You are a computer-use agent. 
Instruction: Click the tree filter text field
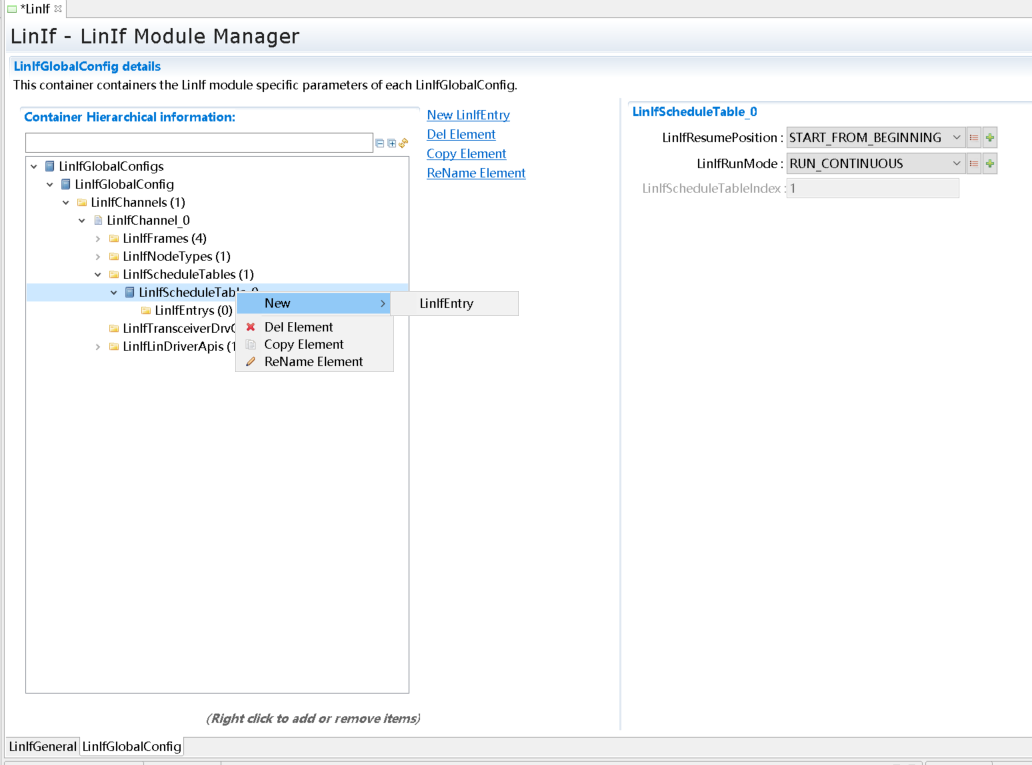[198, 143]
